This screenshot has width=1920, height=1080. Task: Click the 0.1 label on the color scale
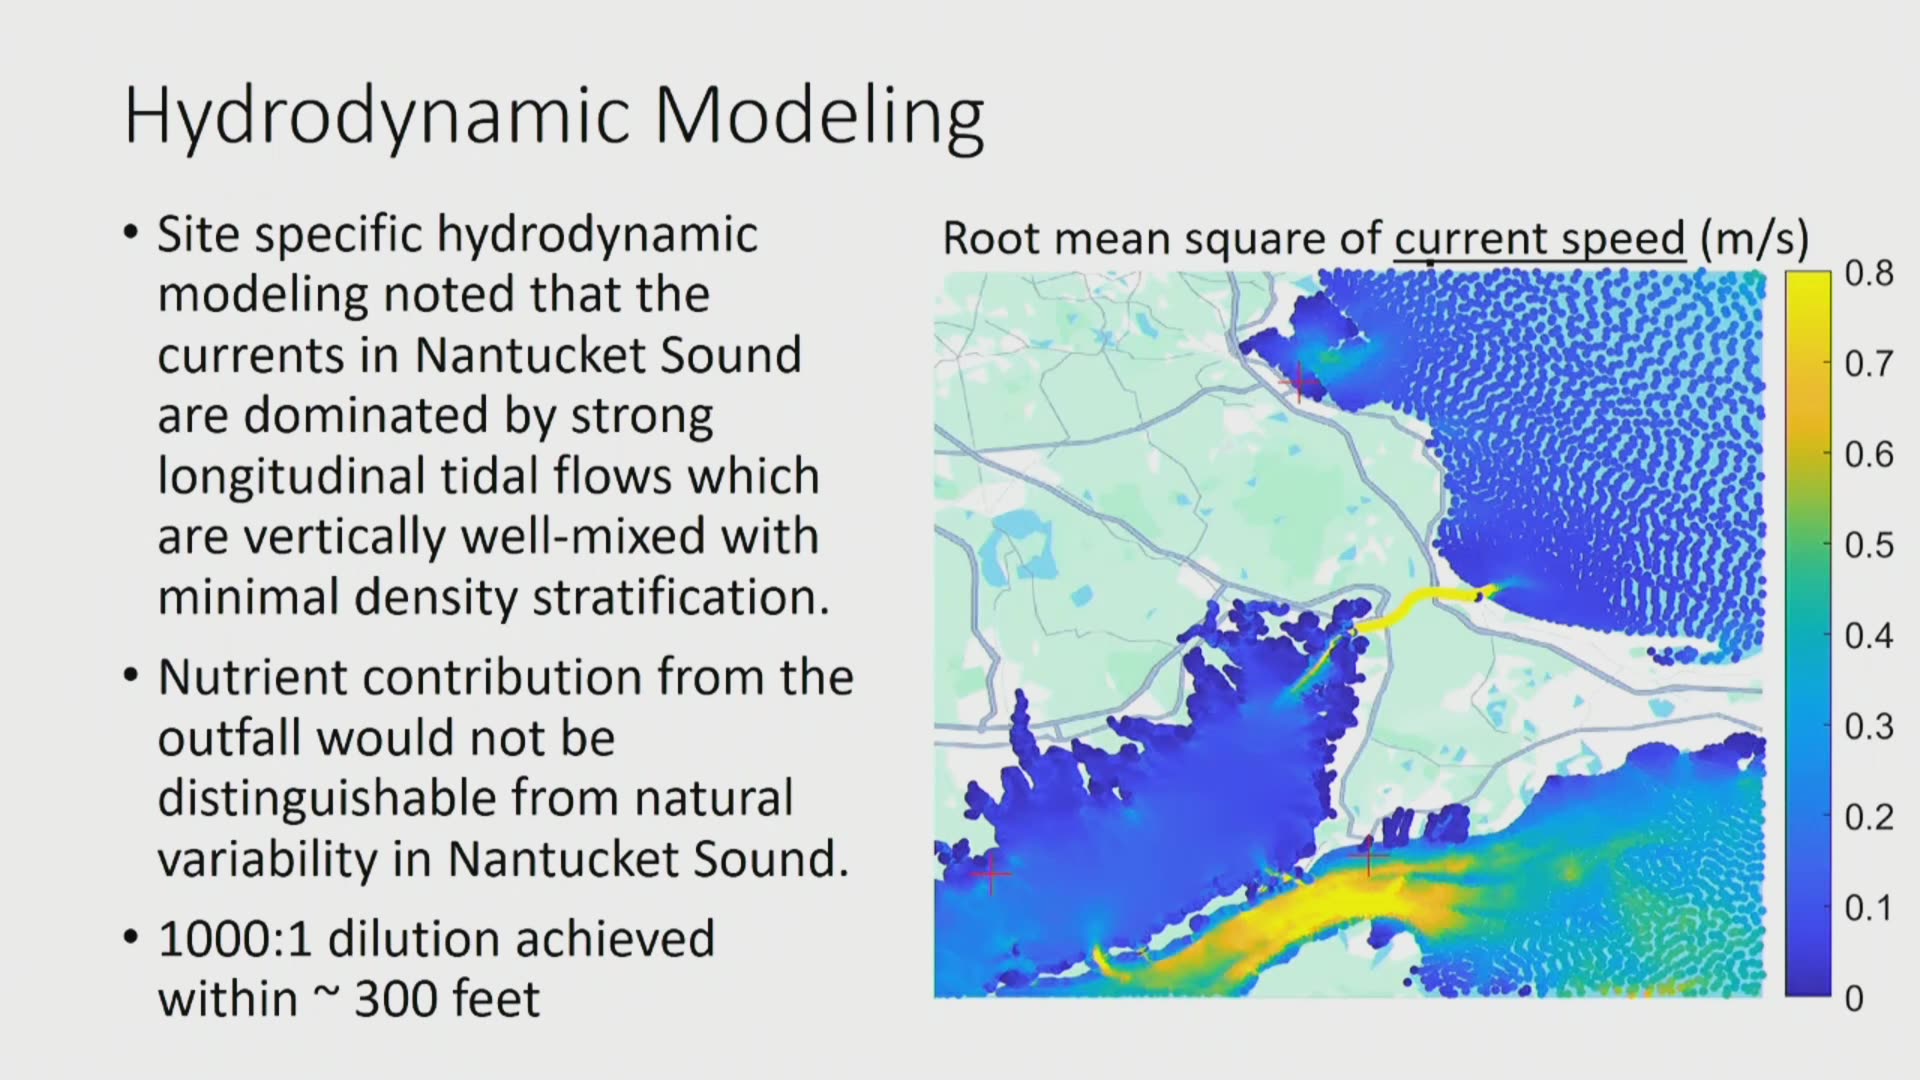[x=1869, y=908]
